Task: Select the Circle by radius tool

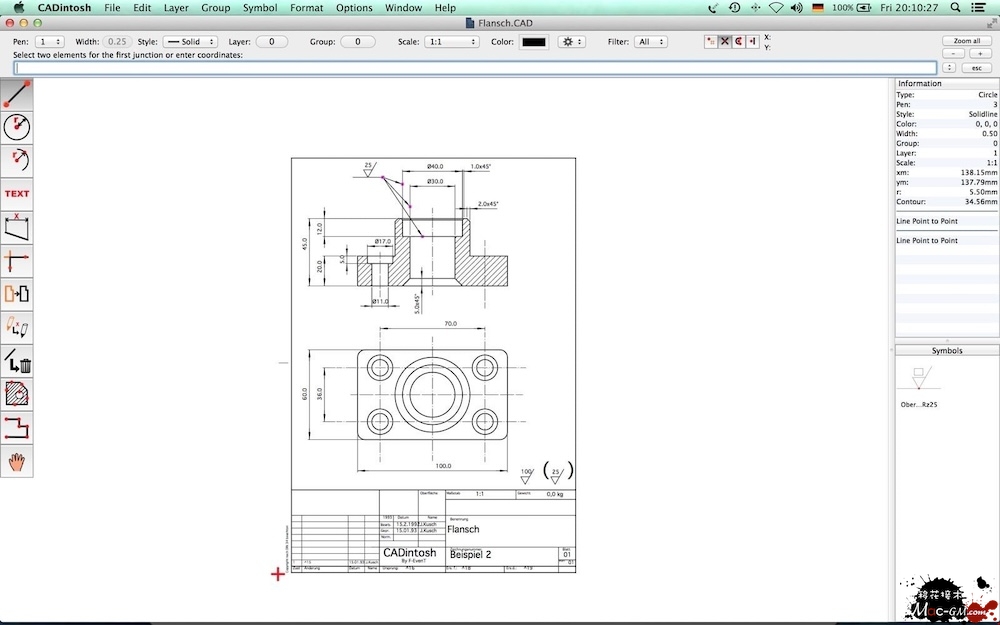Action: pos(17,127)
